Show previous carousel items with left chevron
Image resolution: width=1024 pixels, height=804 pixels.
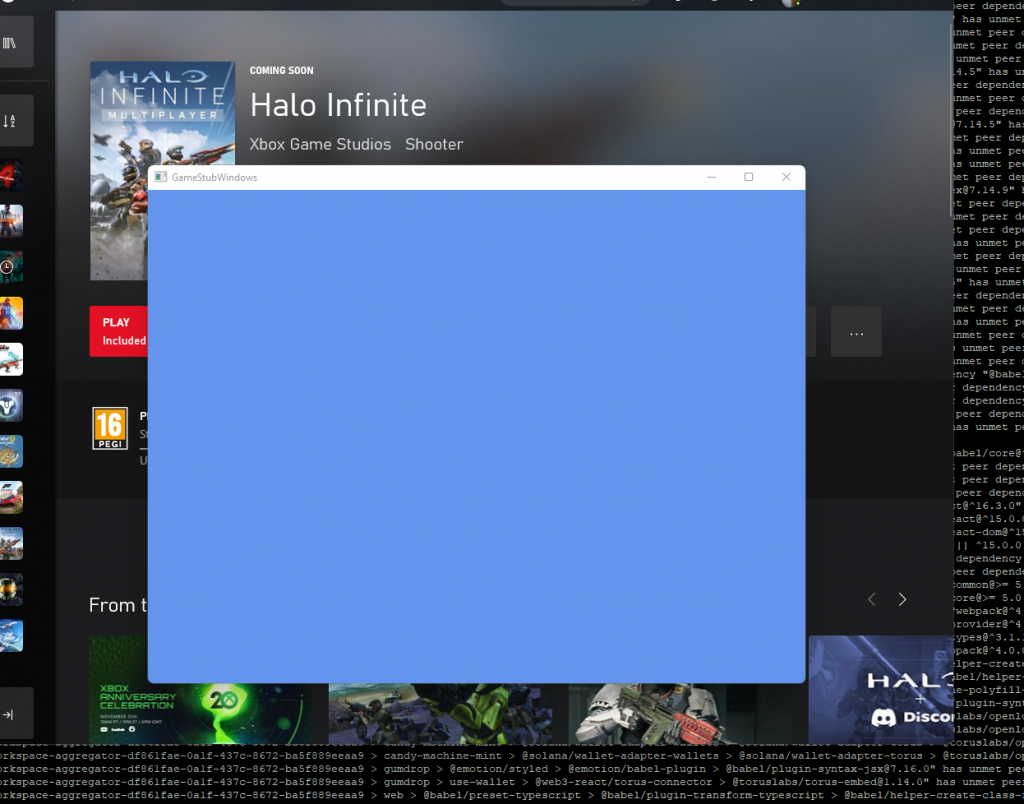[872, 600]
